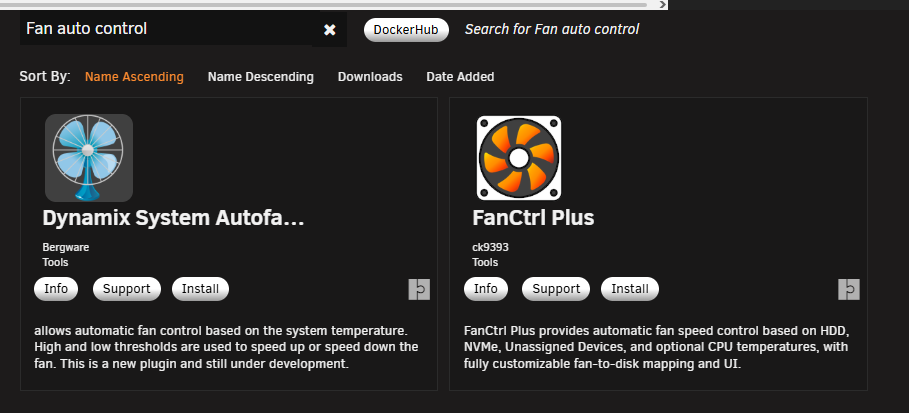Viewport: 909px width, 413px height.
Task: Click the right arrow of the horizontal scrollbar
Action: pyautogui.click(x=663, y=5)
